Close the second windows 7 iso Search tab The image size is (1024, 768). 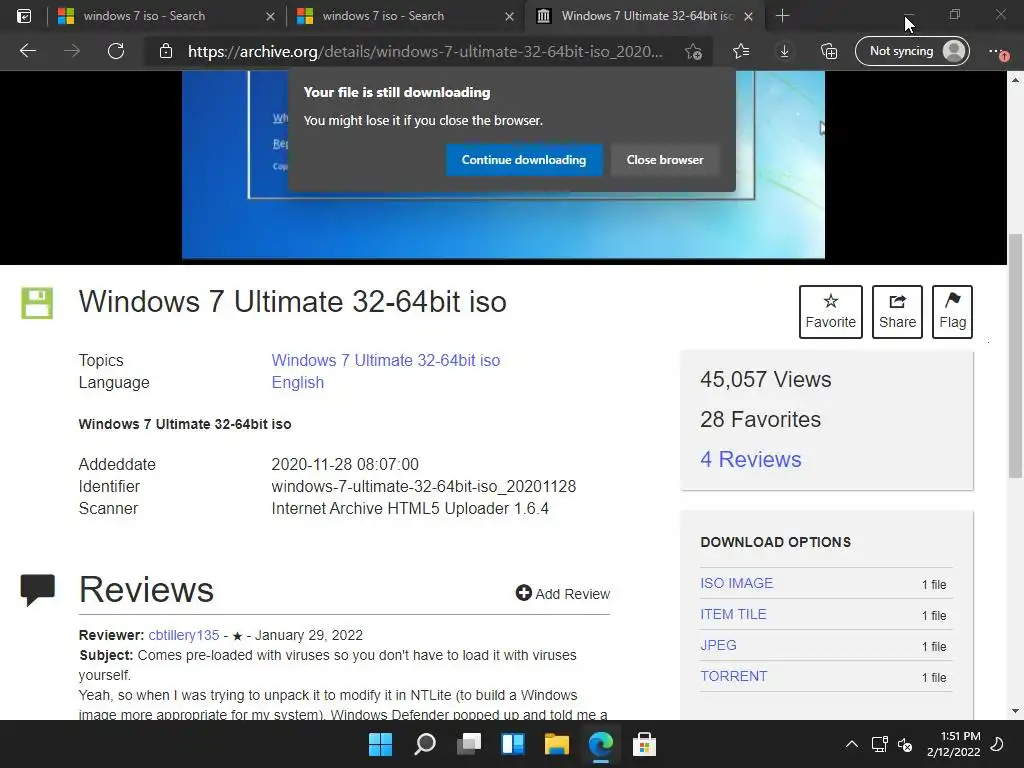click(510, 16)
